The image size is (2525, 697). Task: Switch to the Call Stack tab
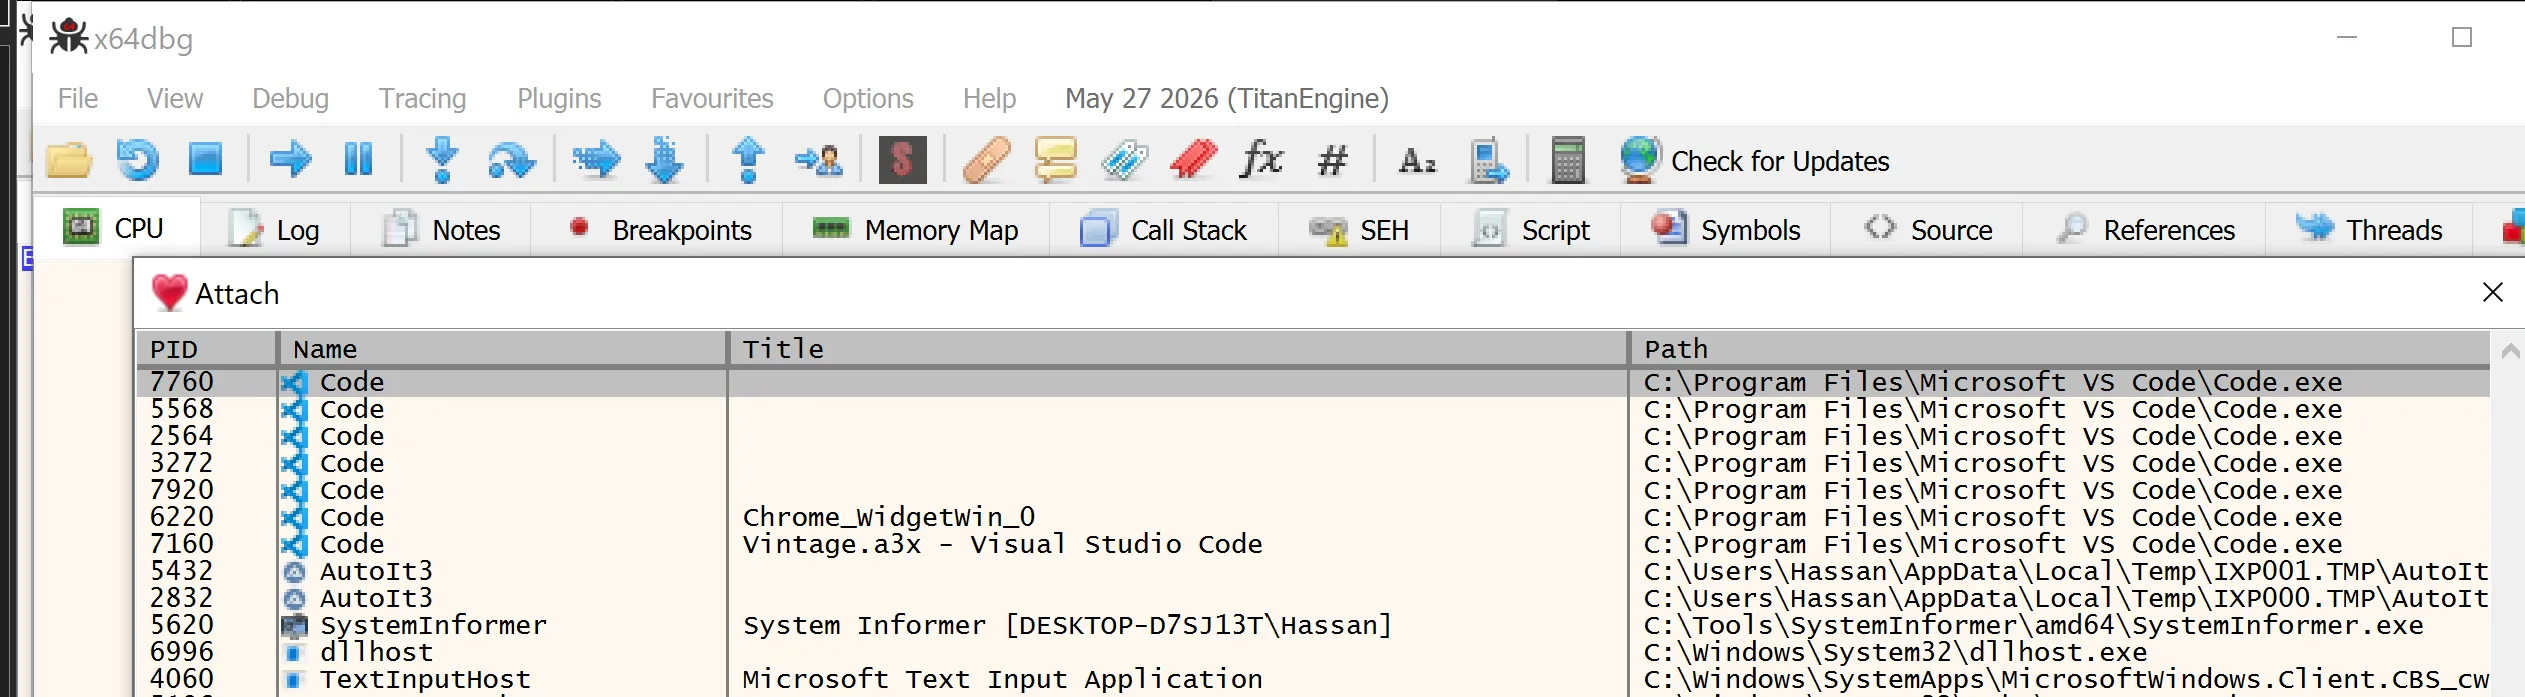[x=1164, y=230]
